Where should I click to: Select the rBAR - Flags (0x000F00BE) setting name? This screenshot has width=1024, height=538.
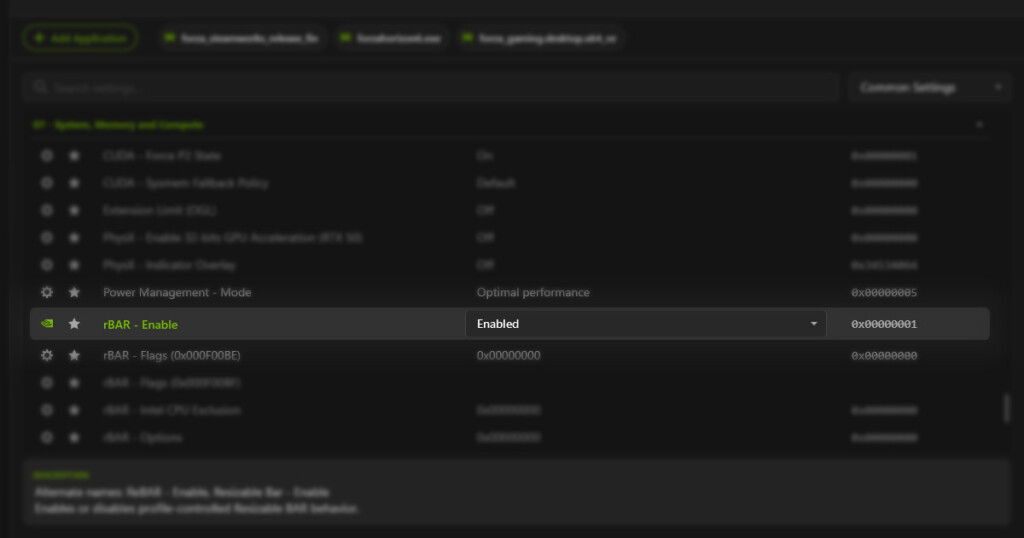pos(172,355)
